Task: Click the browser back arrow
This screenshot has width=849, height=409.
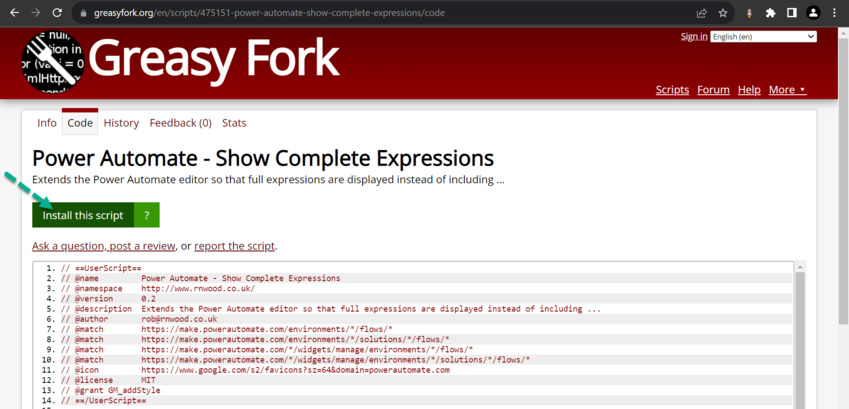Action: pyautogui.click(x=15, y=12)
